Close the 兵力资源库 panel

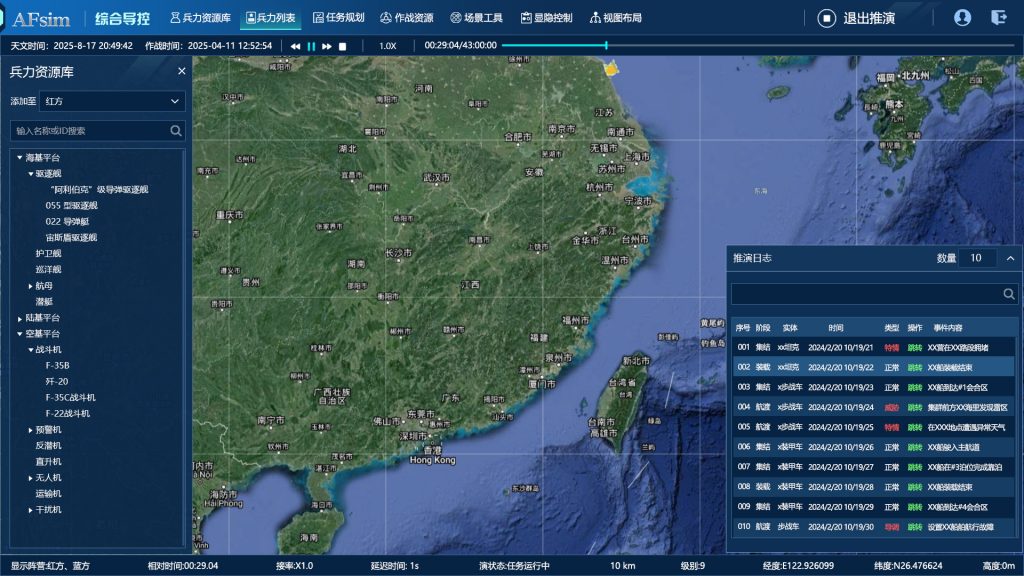[181, 71]
